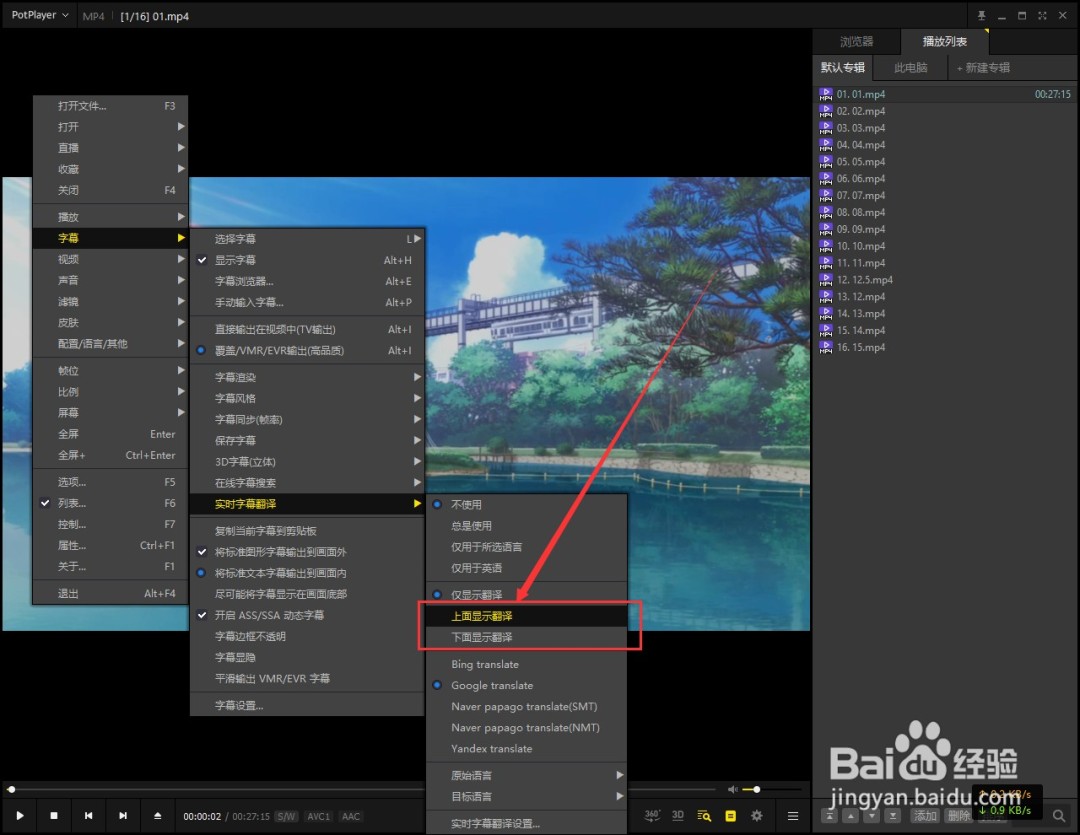Screen dimensions: 1080x835
Task: Switch to the 浏览器 tab
Action: 857,41
